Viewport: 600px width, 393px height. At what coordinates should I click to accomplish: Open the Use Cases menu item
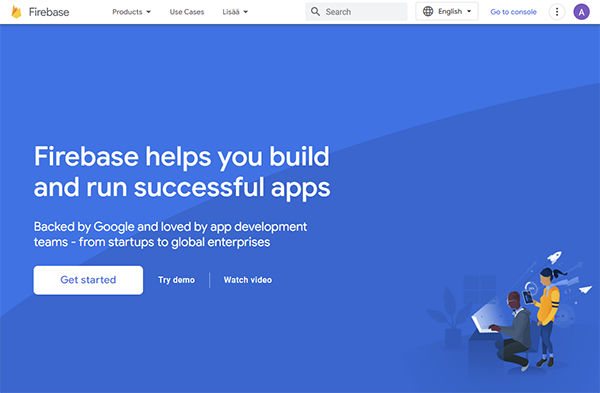click(187, 12)
